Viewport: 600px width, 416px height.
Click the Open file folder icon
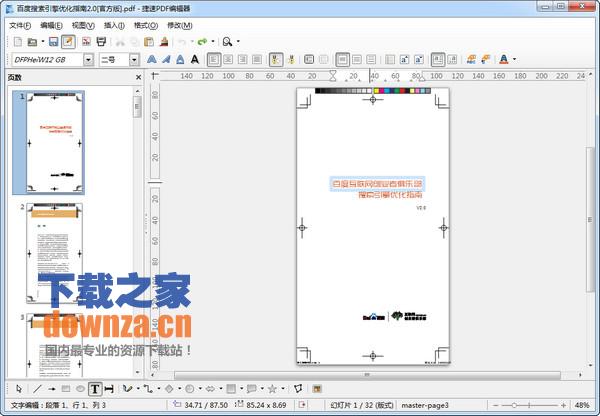(x=33, y=42)
